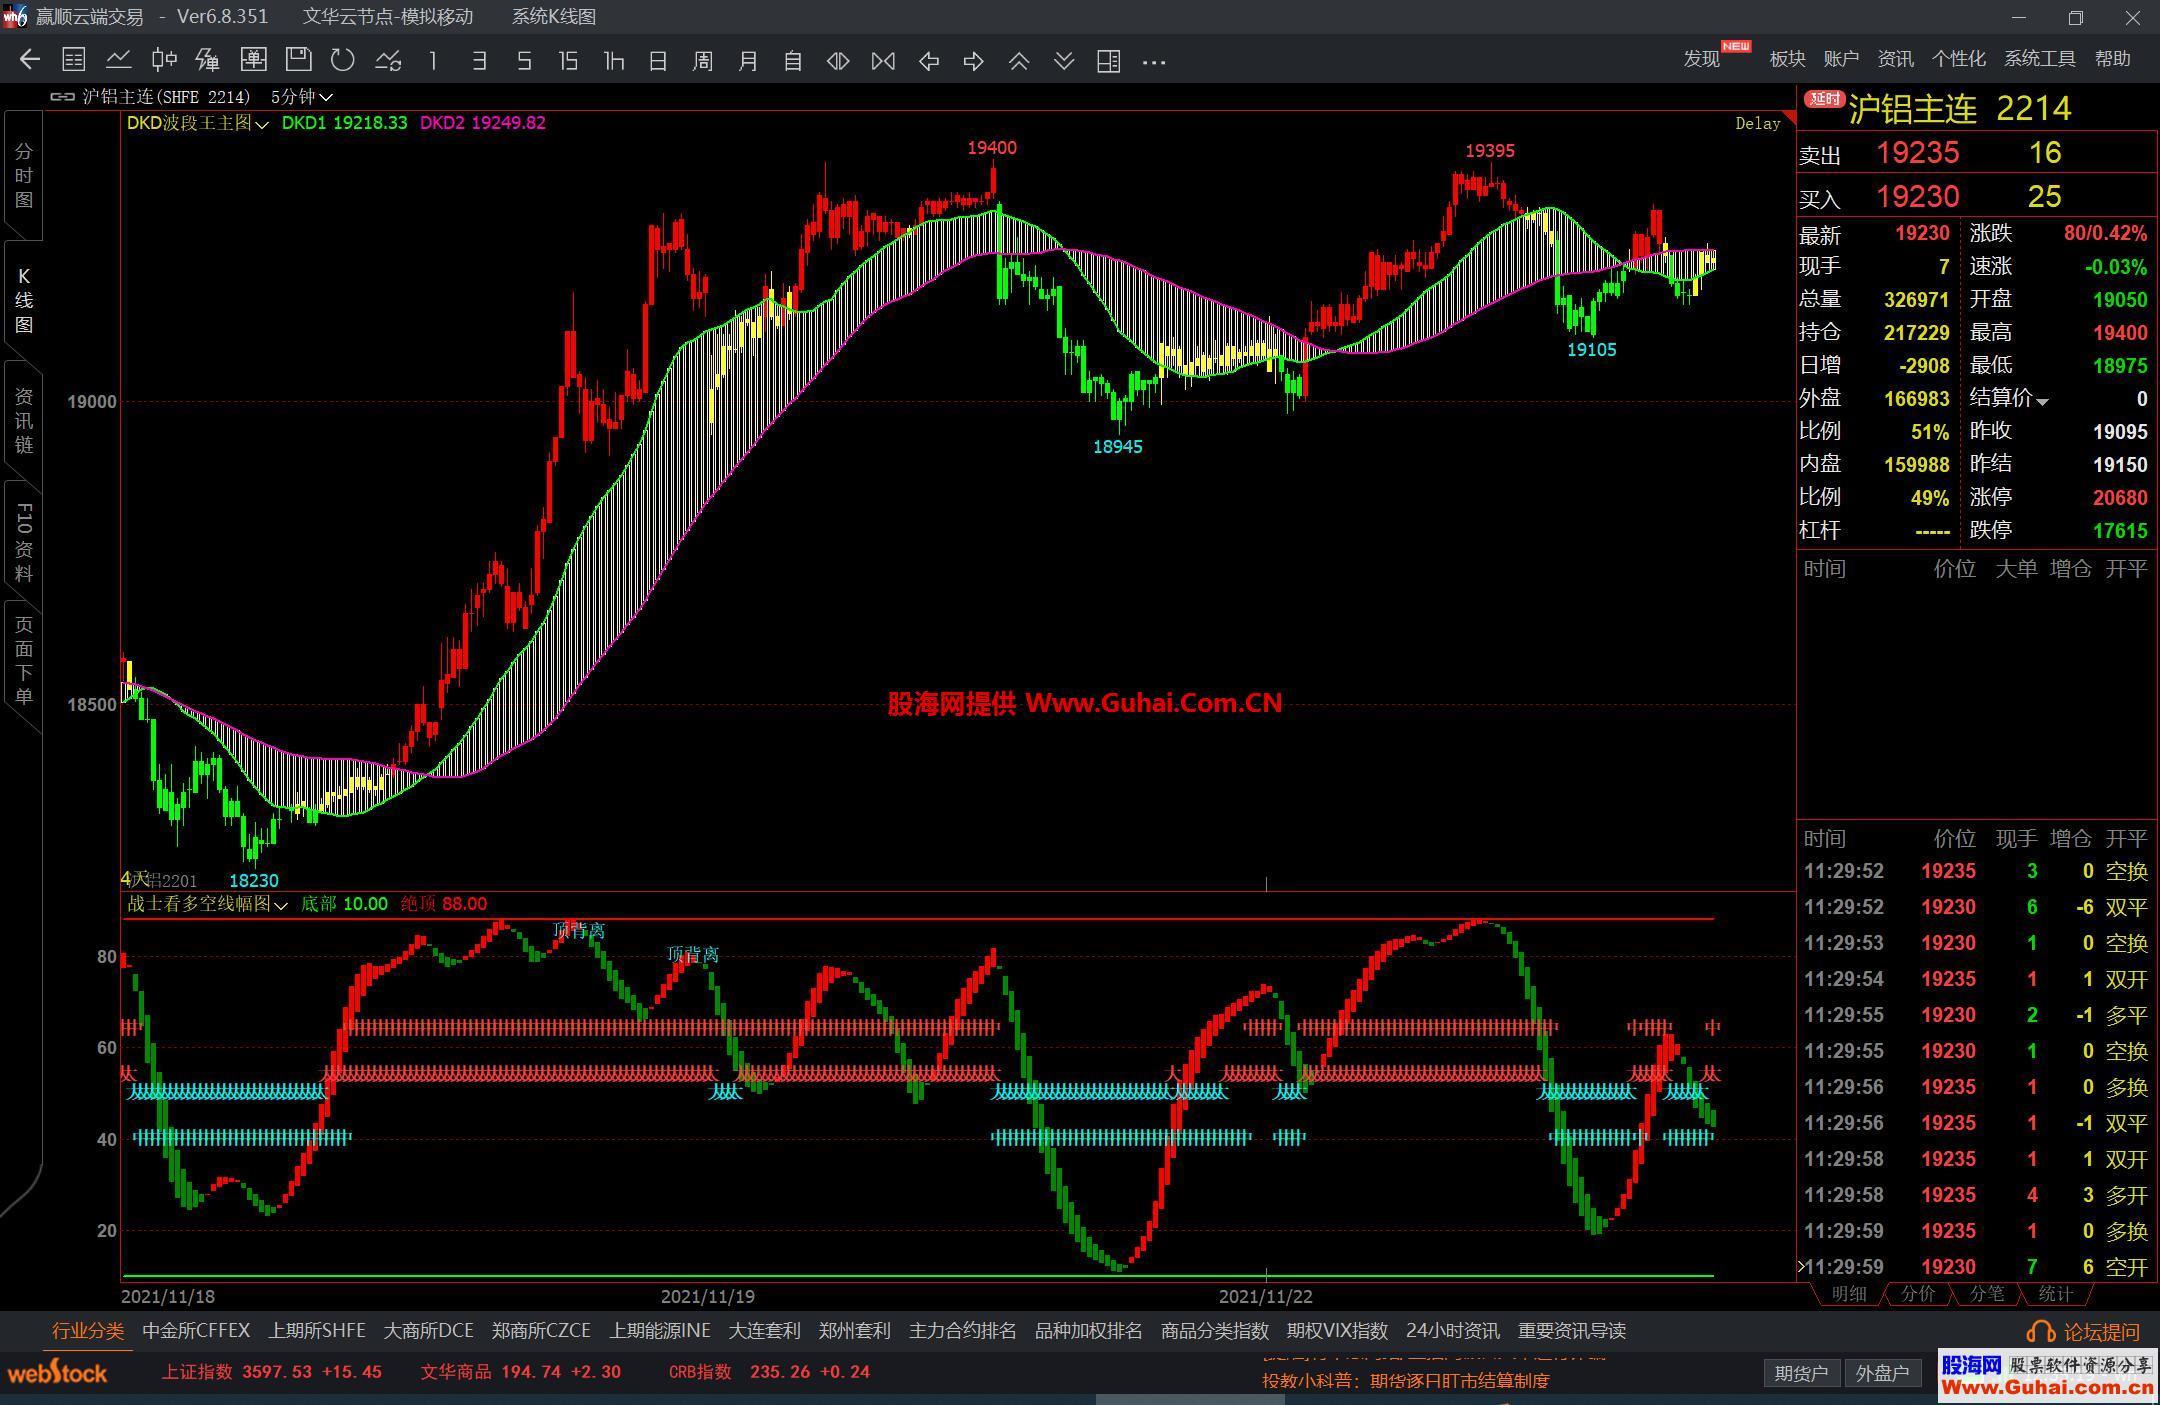Open the time-sharing line chart icon

(119, 61)
